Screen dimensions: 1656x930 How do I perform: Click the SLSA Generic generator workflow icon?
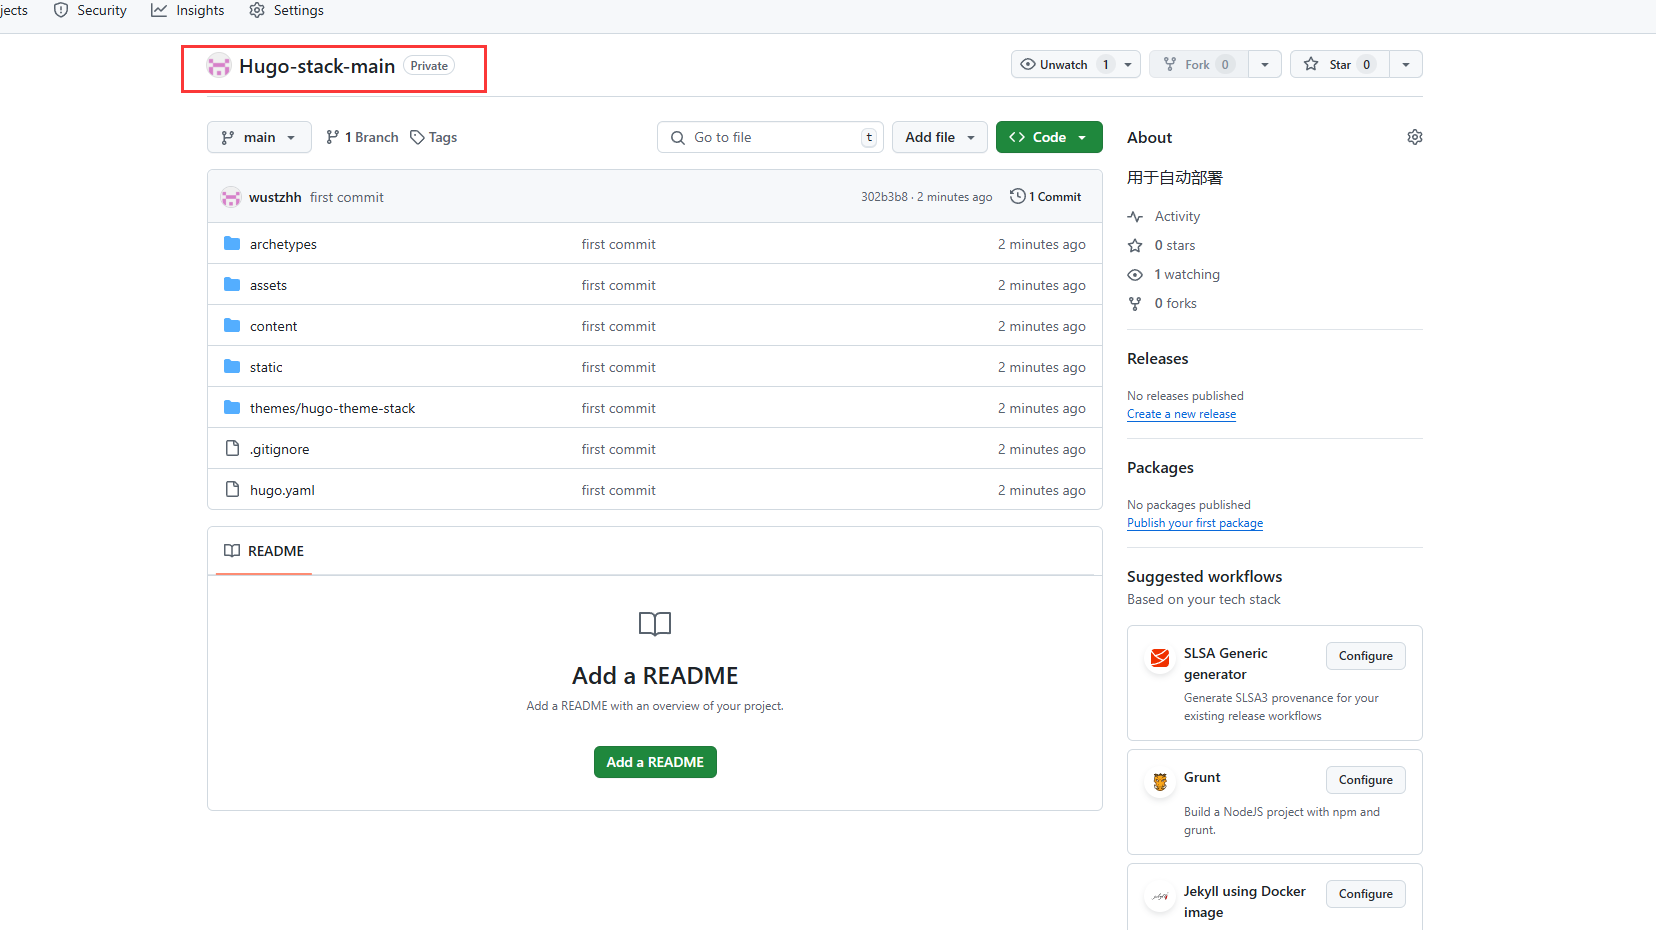click(x=1160, y=658)
